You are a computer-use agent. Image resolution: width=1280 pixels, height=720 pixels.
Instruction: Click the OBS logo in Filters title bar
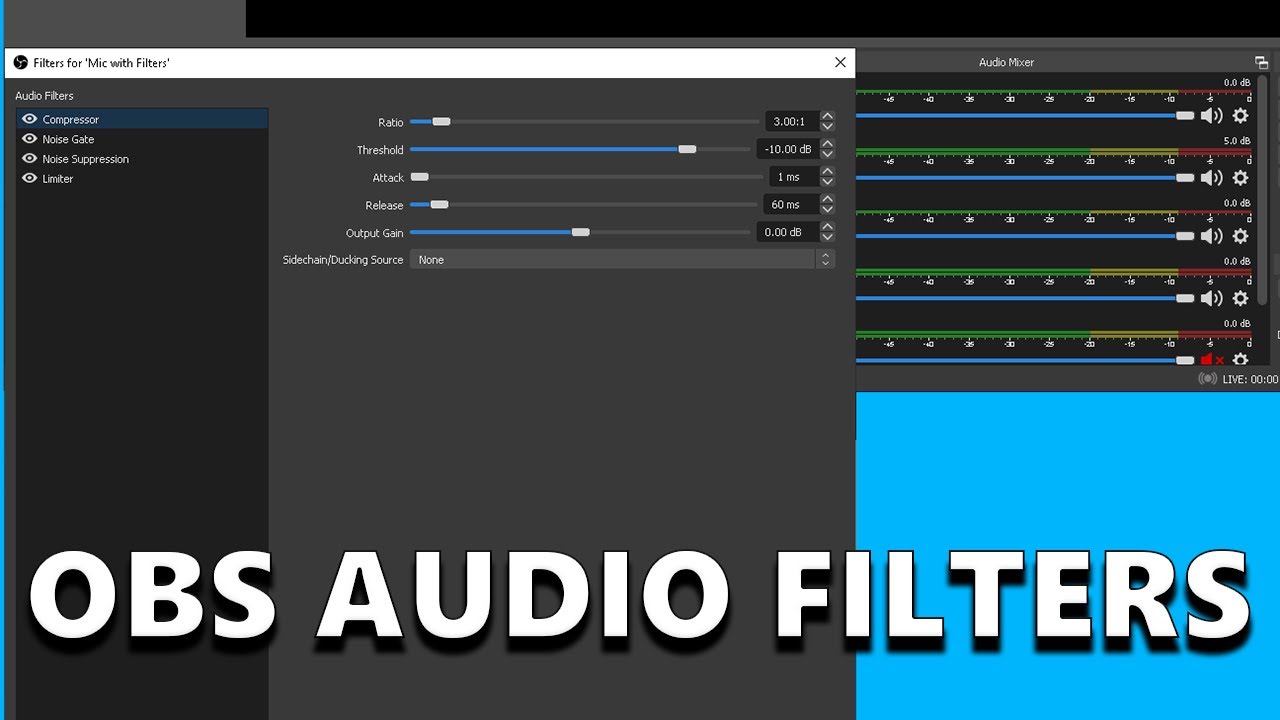(20, 62)
